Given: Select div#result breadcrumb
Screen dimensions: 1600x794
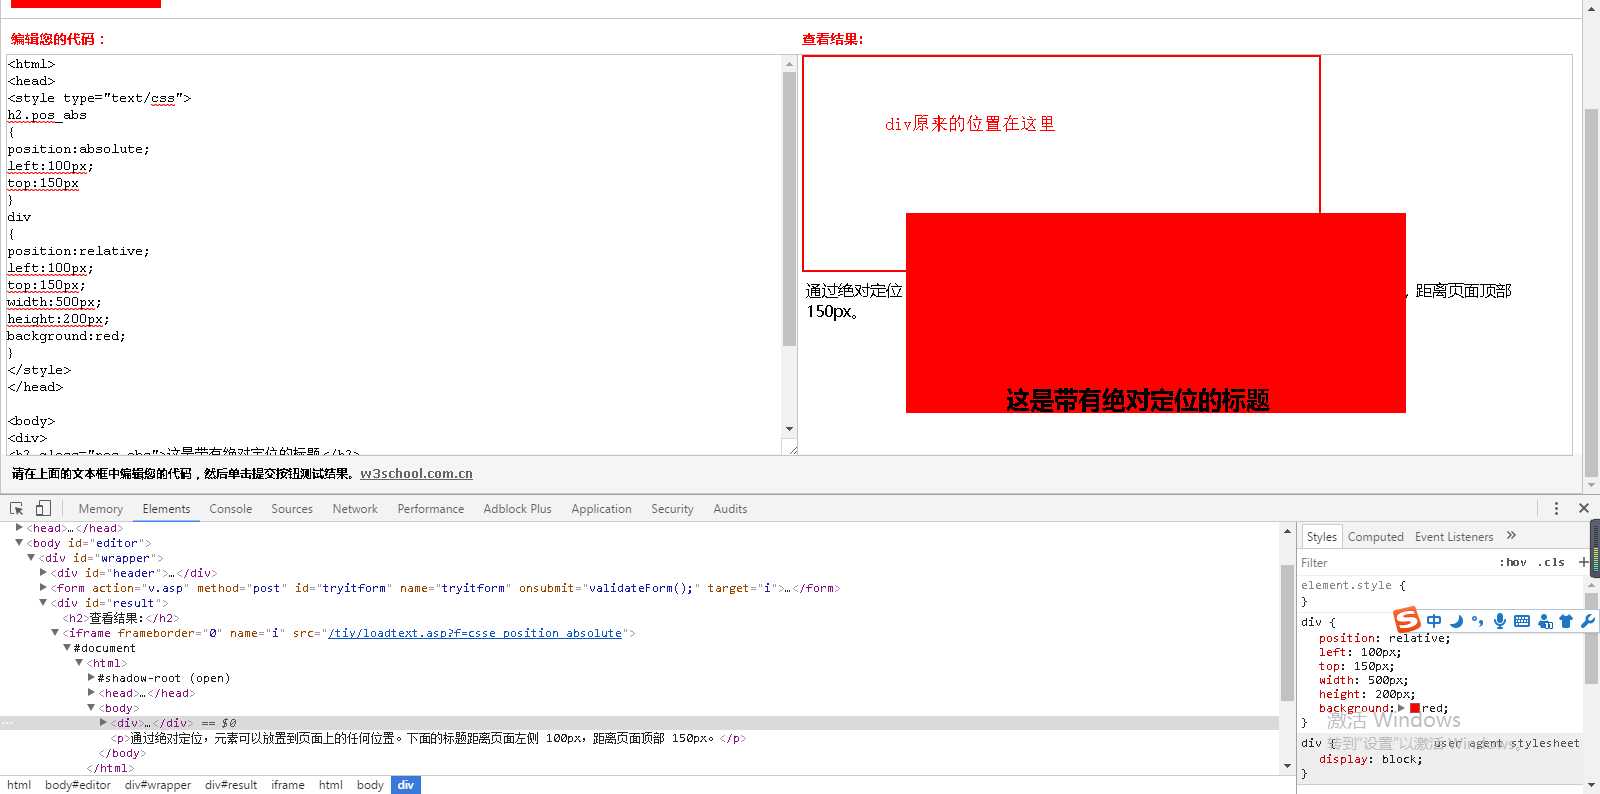Looking at the screenshot, I should (x=231, y=785).
